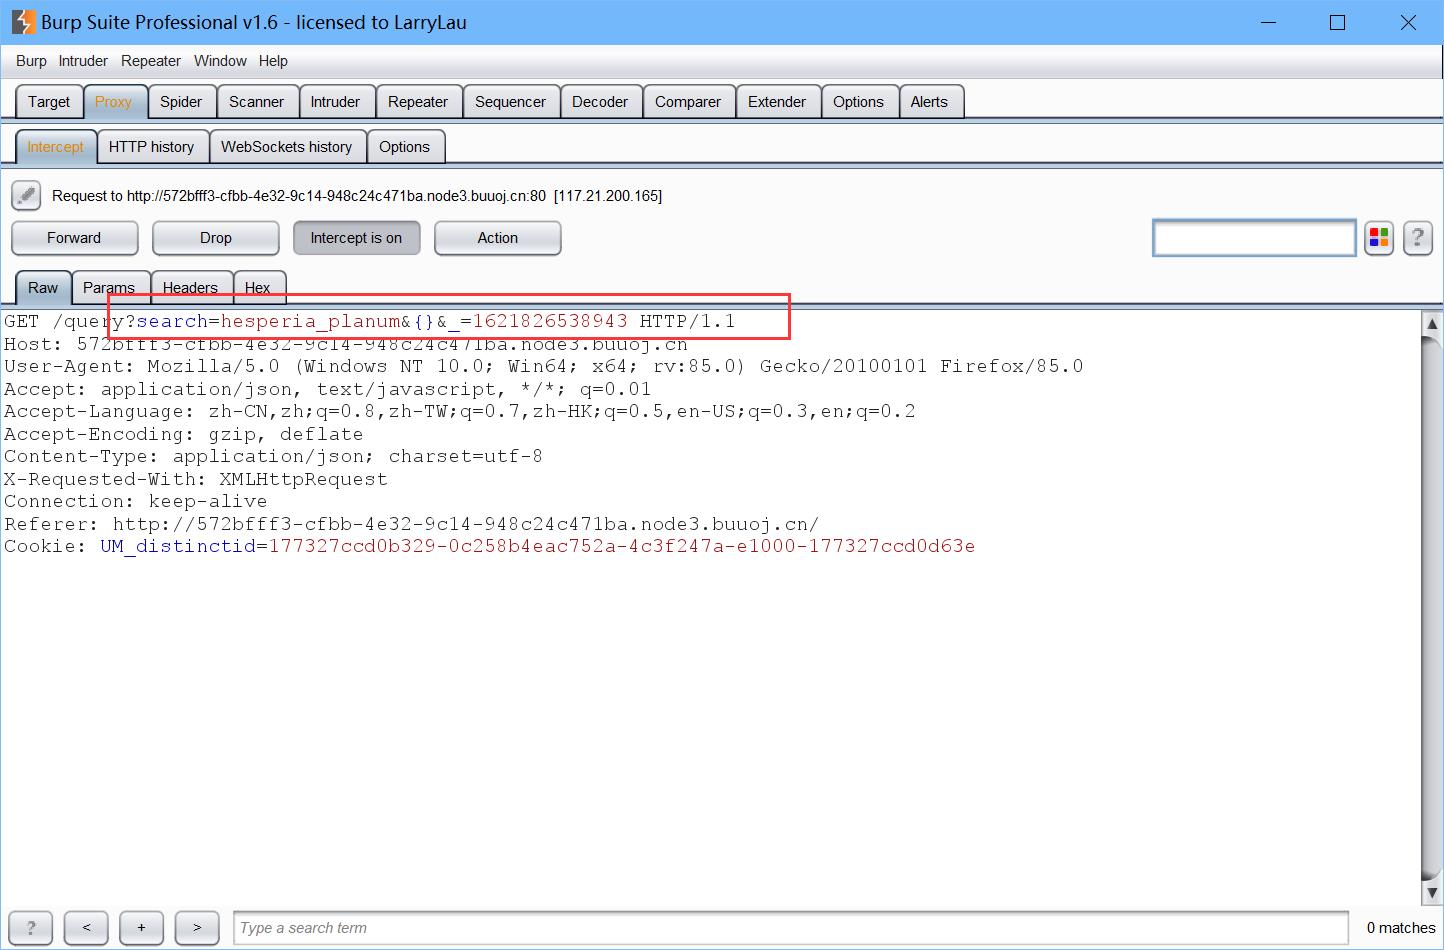Open the highlight color picker icon

coord(1379,238)
